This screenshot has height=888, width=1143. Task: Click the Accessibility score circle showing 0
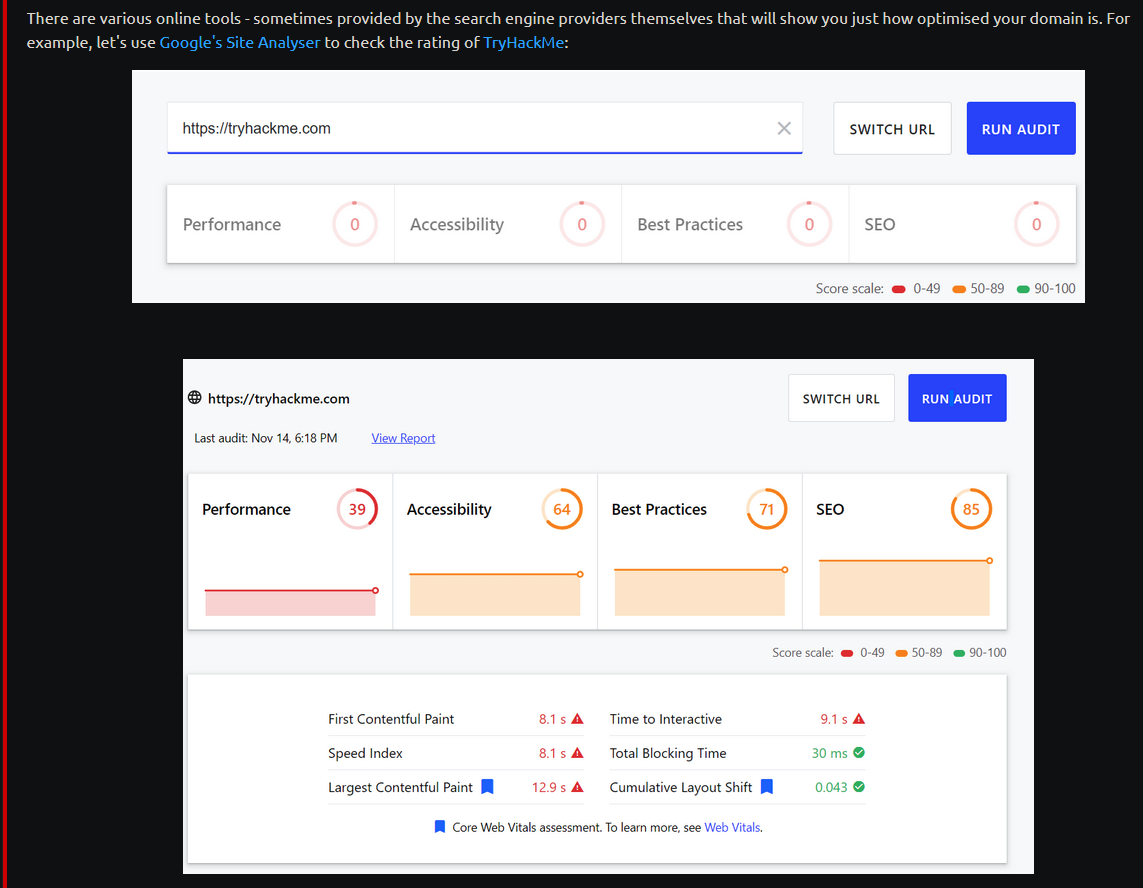coord(582,224)
